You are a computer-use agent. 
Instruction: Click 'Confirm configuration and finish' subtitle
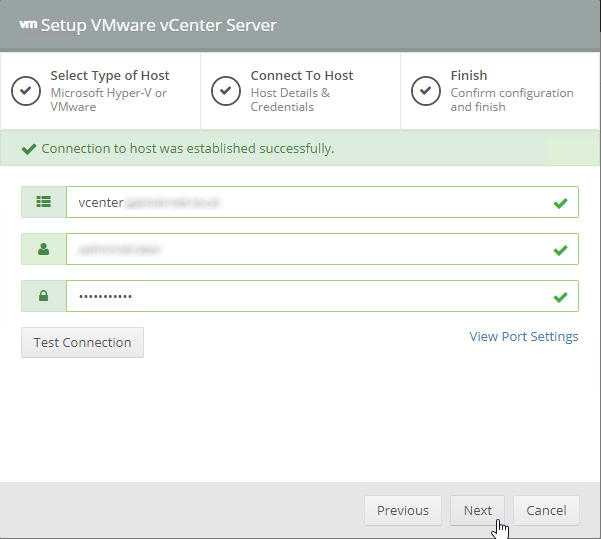[x=512, y=100]
